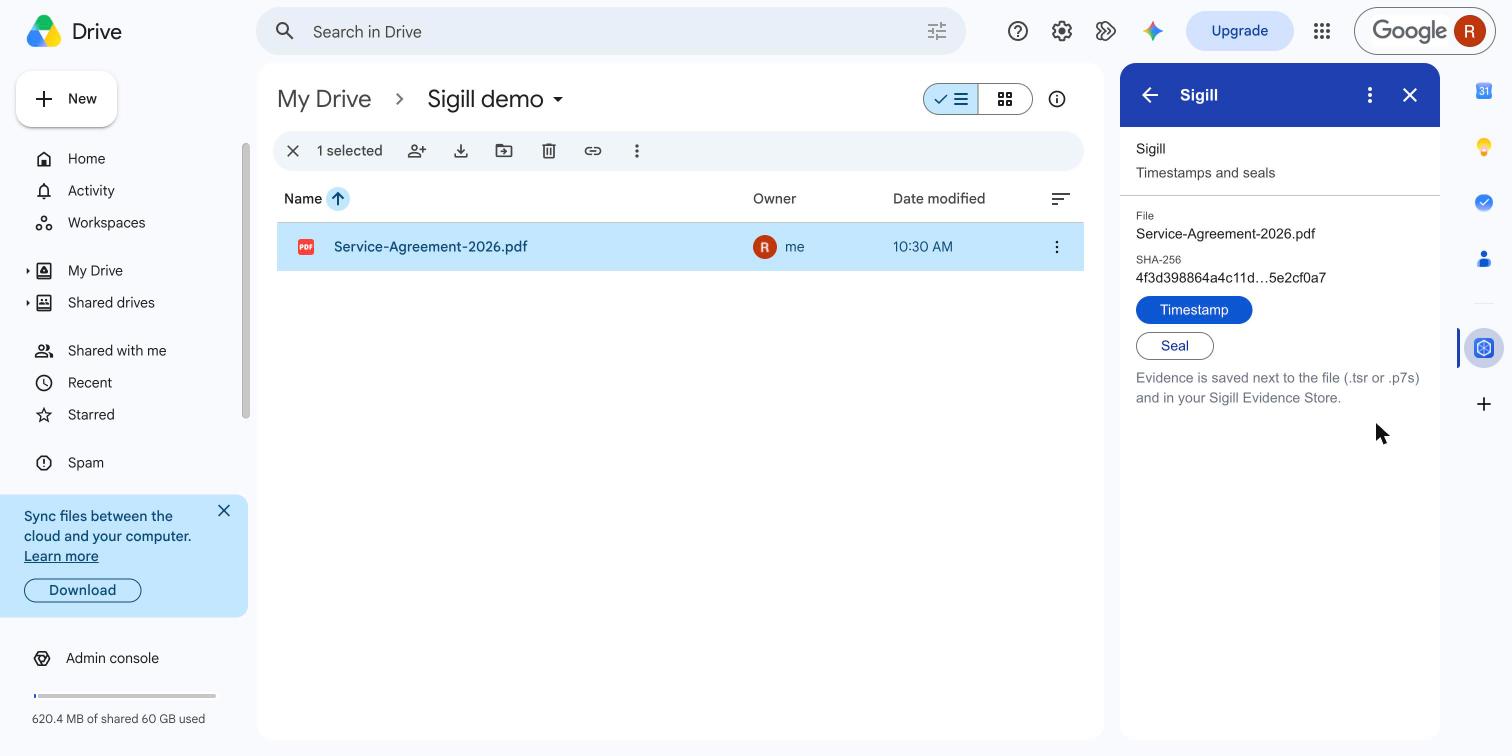Download the selected file via toolbar
The image size is (1512, 756).
click(x=461, y=151)
